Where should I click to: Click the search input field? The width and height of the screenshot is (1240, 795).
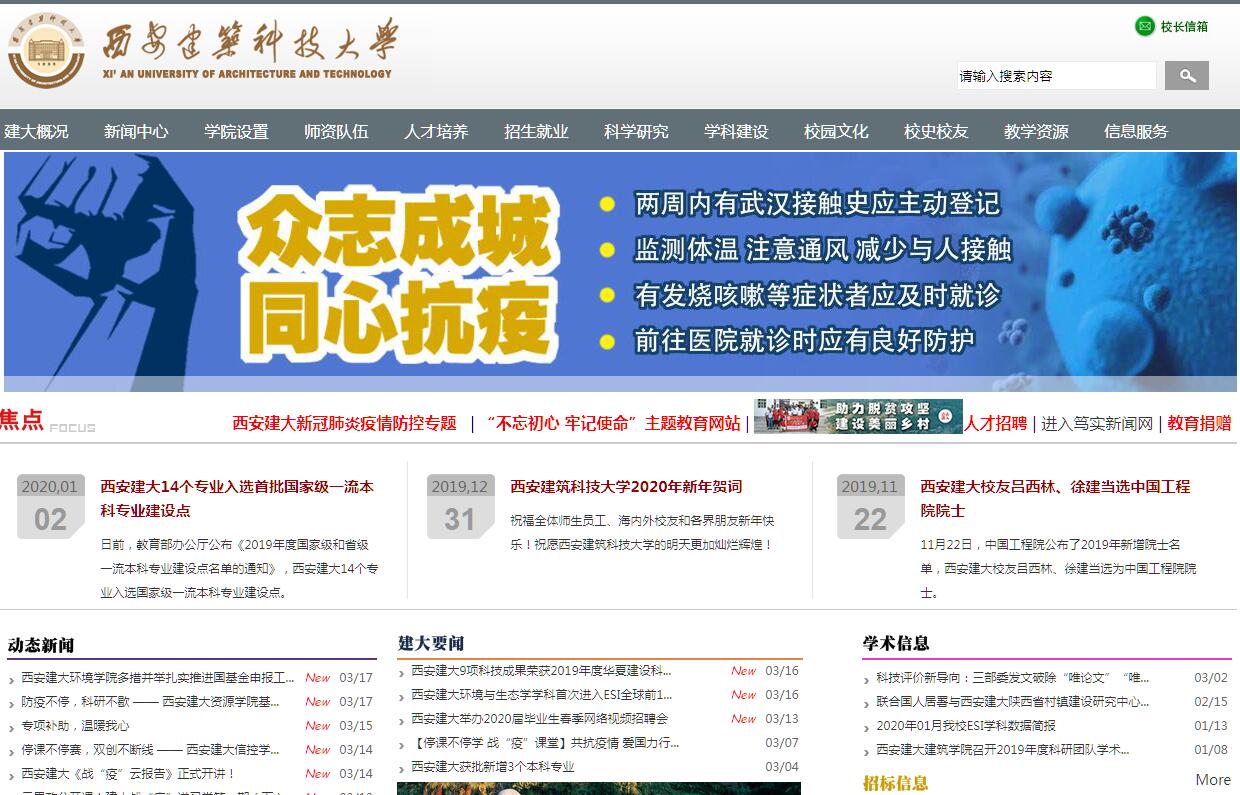[1056, 76]
